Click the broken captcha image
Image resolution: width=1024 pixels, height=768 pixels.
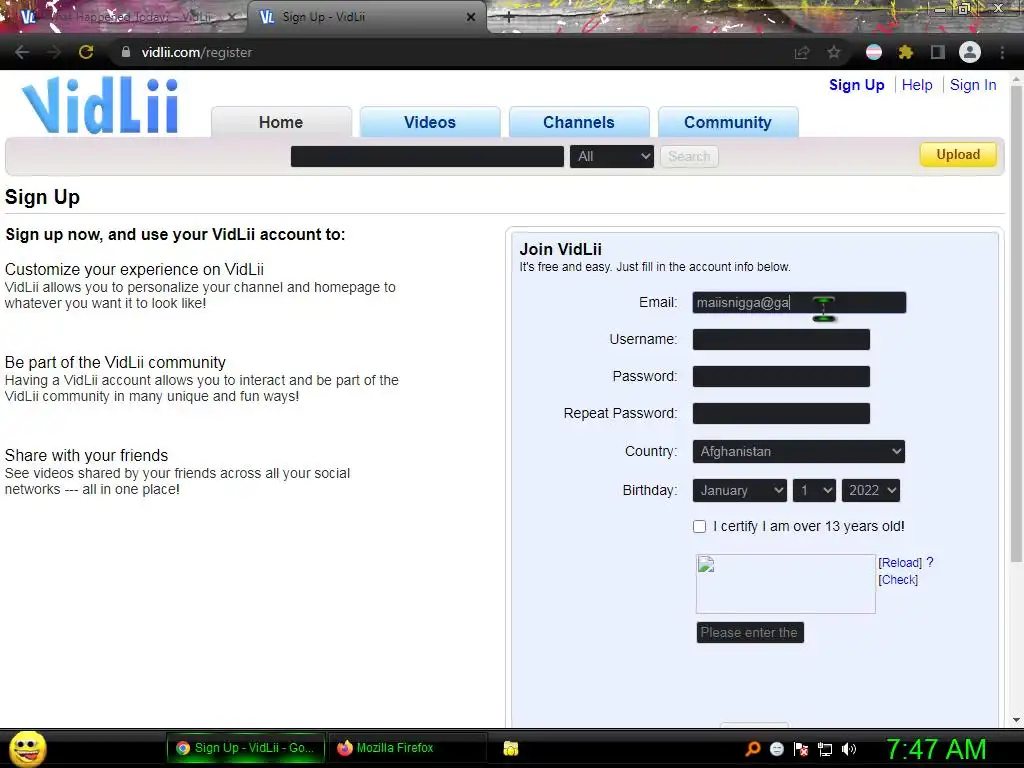[x=786, y=584]
